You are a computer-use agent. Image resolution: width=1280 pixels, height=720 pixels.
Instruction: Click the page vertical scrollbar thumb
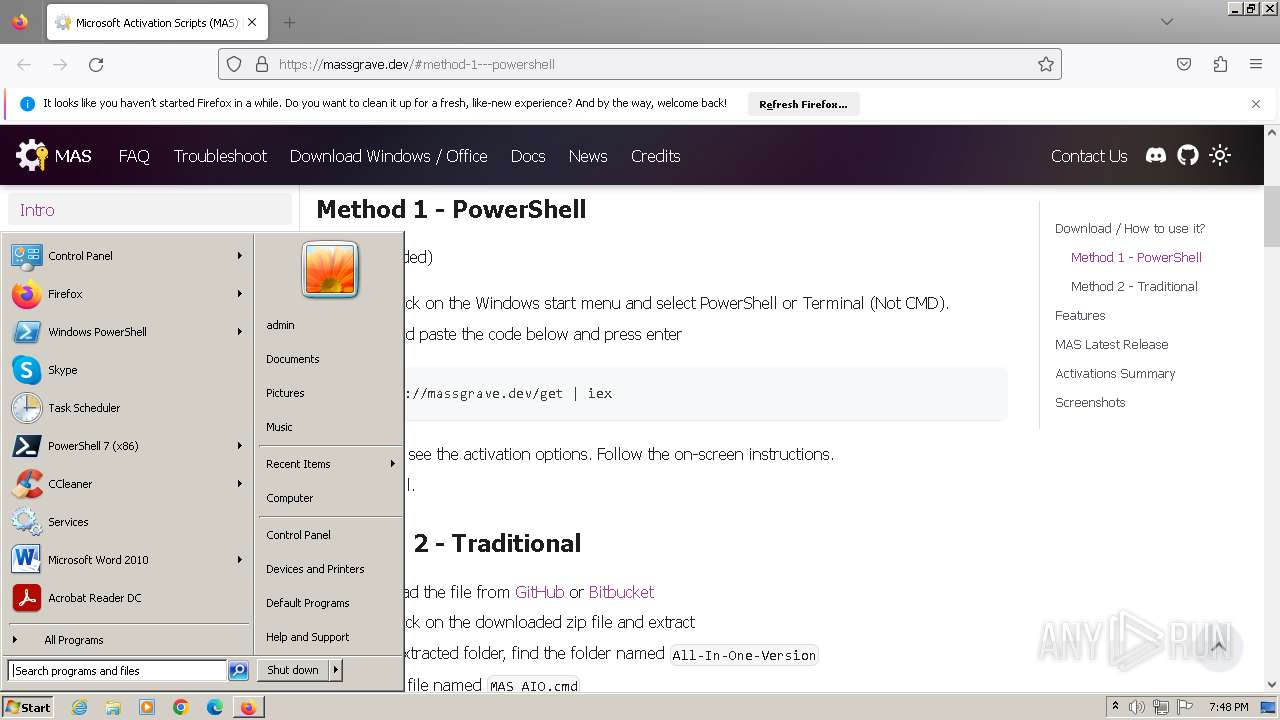pyautogui.click(x=1272, y=216)
